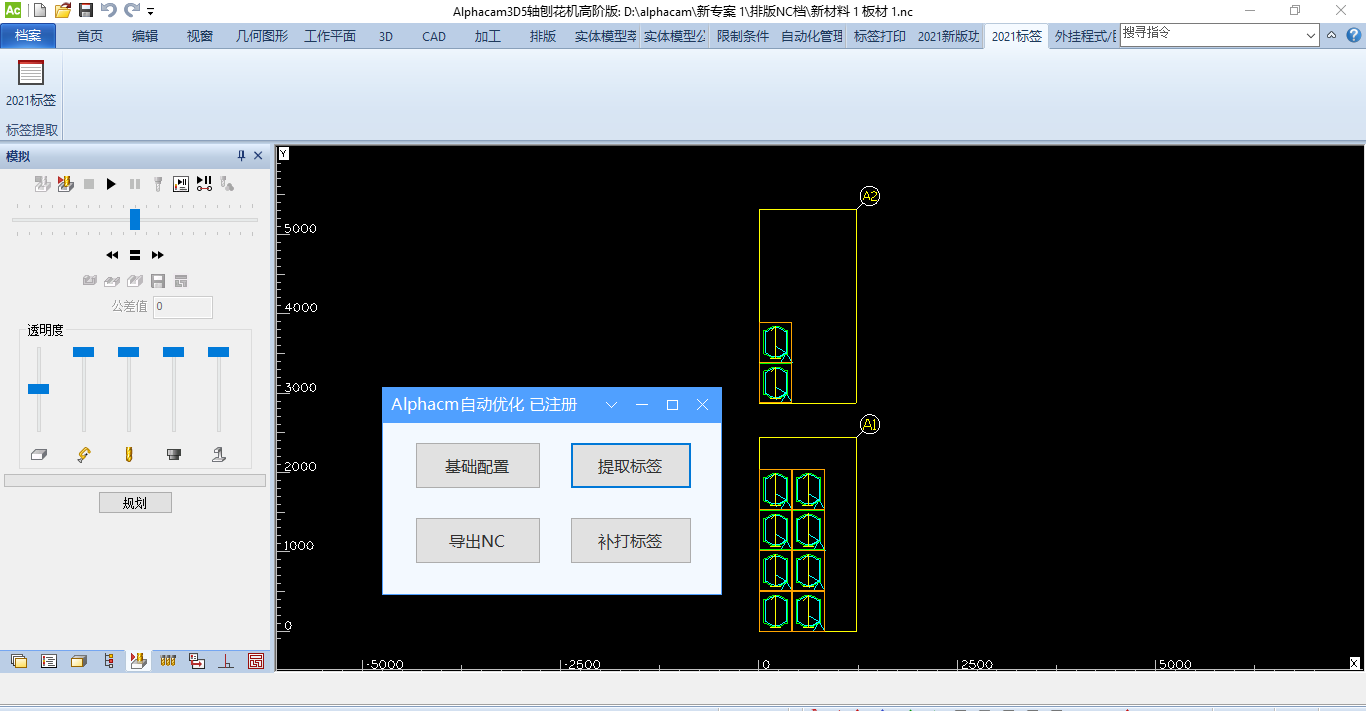Click the 基础配置 button in the dialog

click(478, 466)
